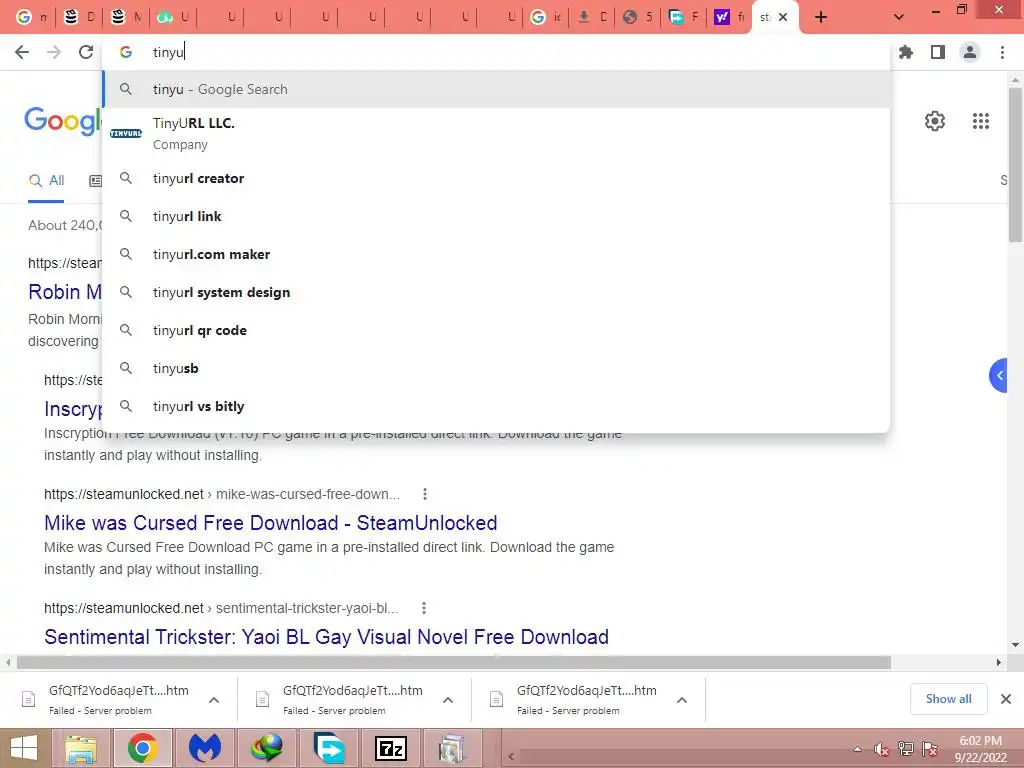Switch to the first Google tab
1024x768 pixels.
(31, 18)
